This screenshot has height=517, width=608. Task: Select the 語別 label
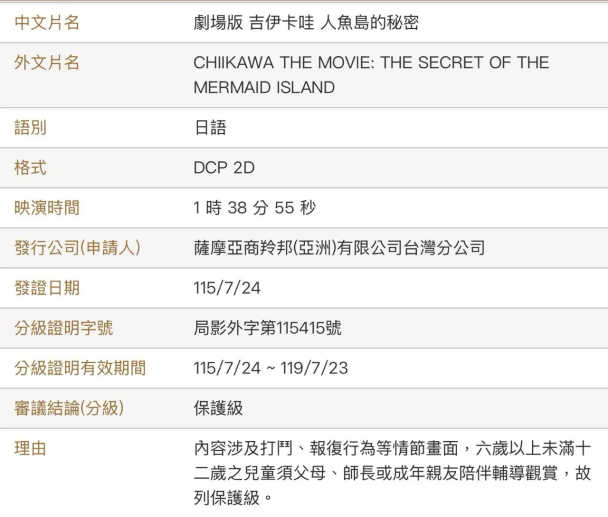pos(31,128)
